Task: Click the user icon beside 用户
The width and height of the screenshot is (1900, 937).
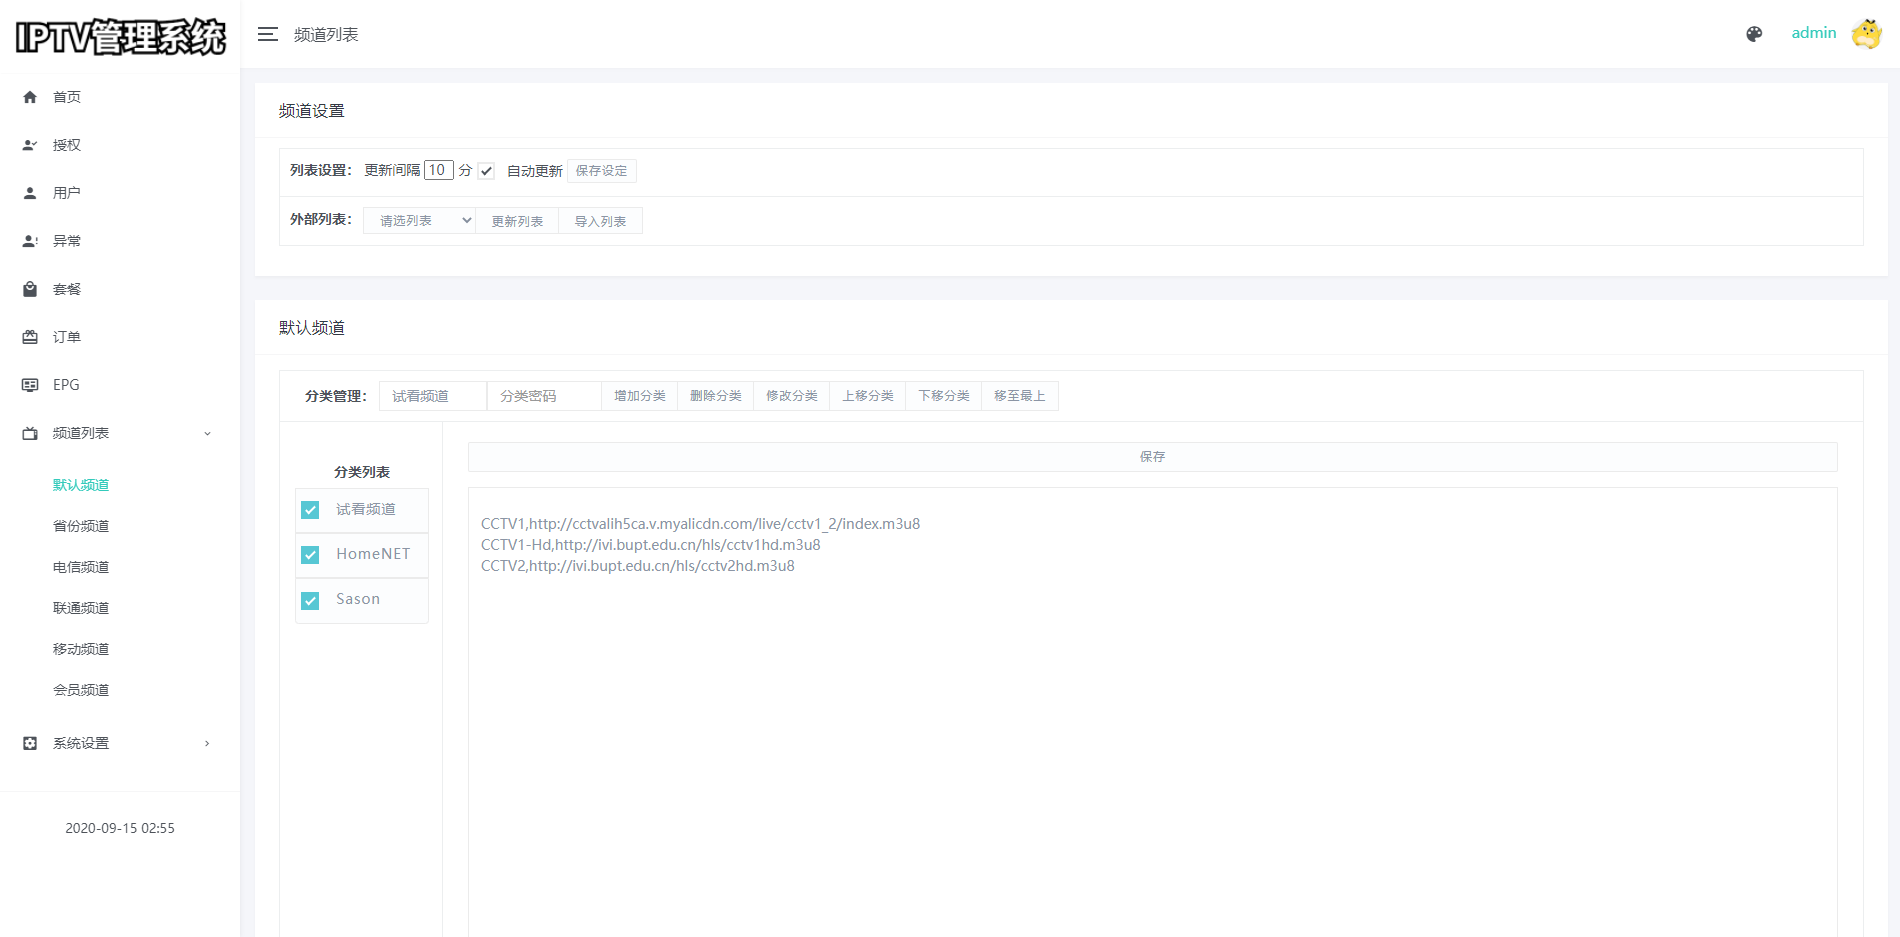Action: tap(30, 193)
